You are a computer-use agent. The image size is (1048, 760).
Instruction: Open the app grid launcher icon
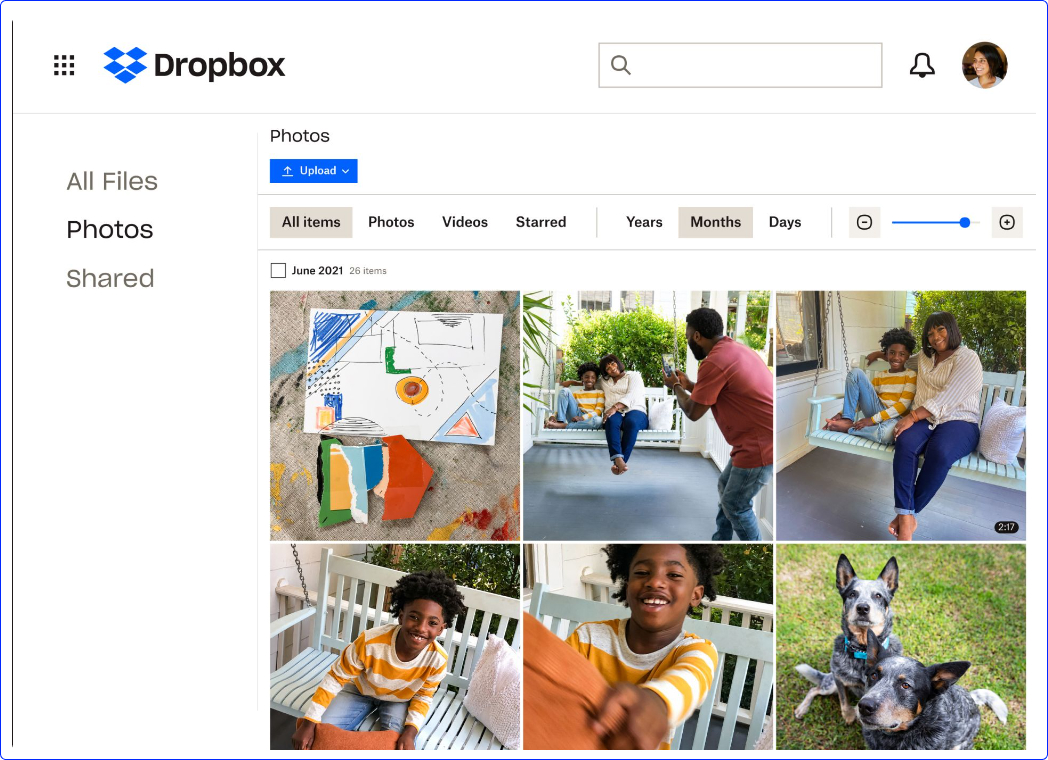click(64, 66)
